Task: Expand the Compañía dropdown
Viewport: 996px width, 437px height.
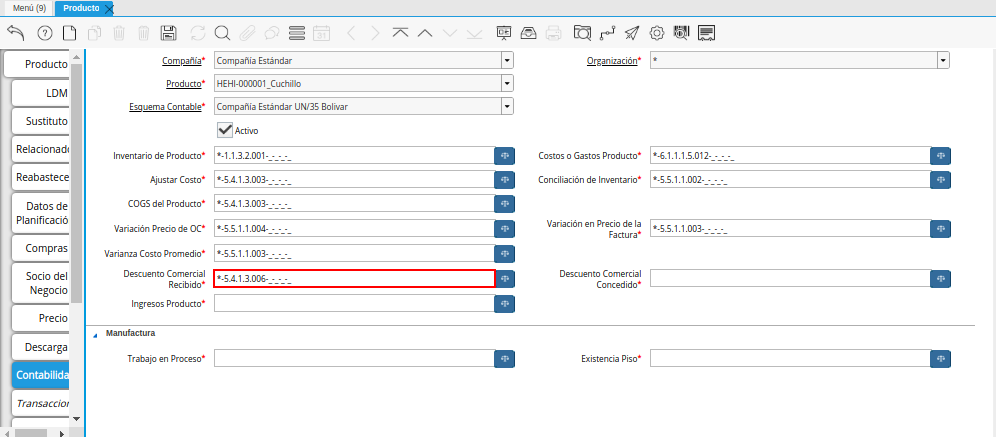Action: point(507,61)
